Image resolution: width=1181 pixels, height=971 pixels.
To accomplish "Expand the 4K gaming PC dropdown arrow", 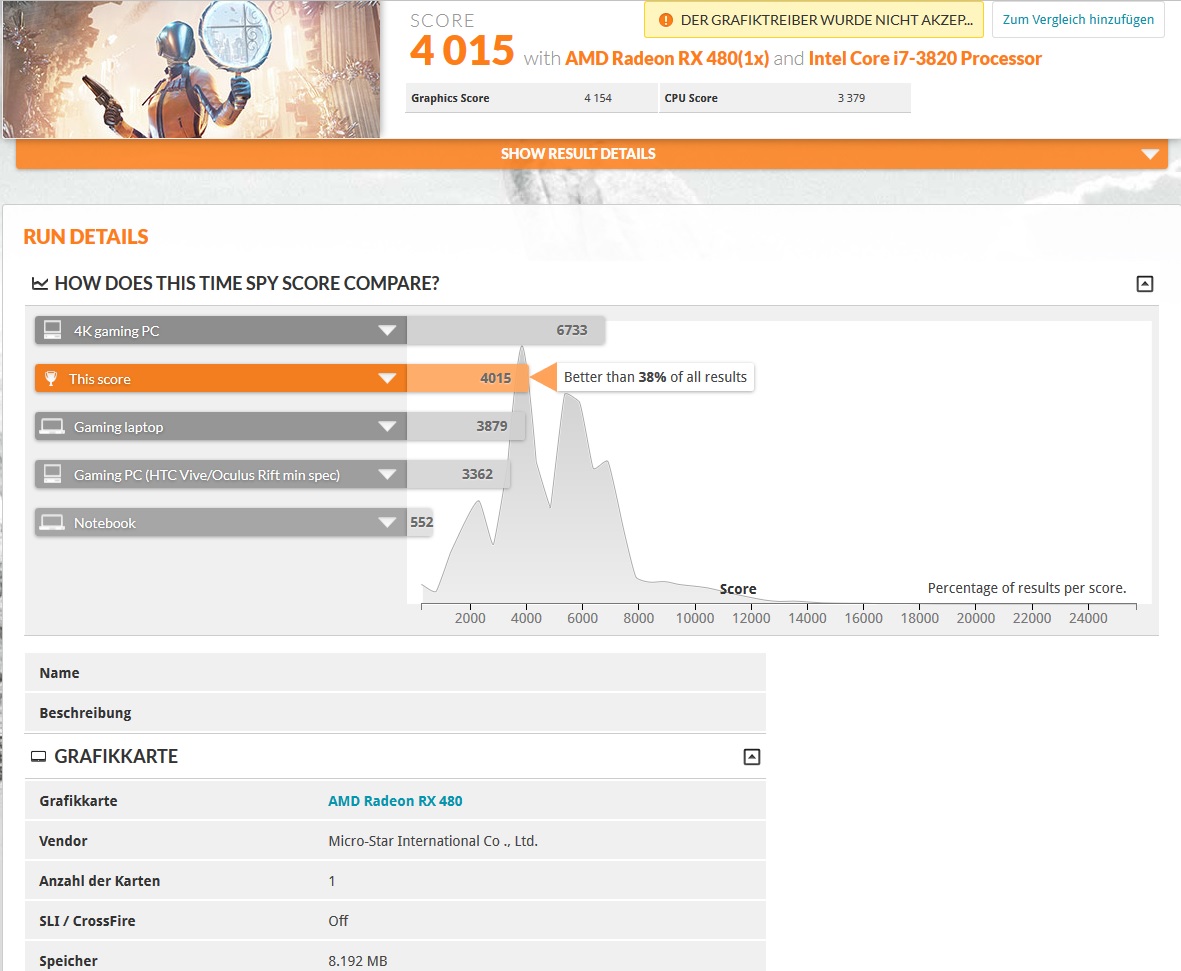I will coord(386,331).
